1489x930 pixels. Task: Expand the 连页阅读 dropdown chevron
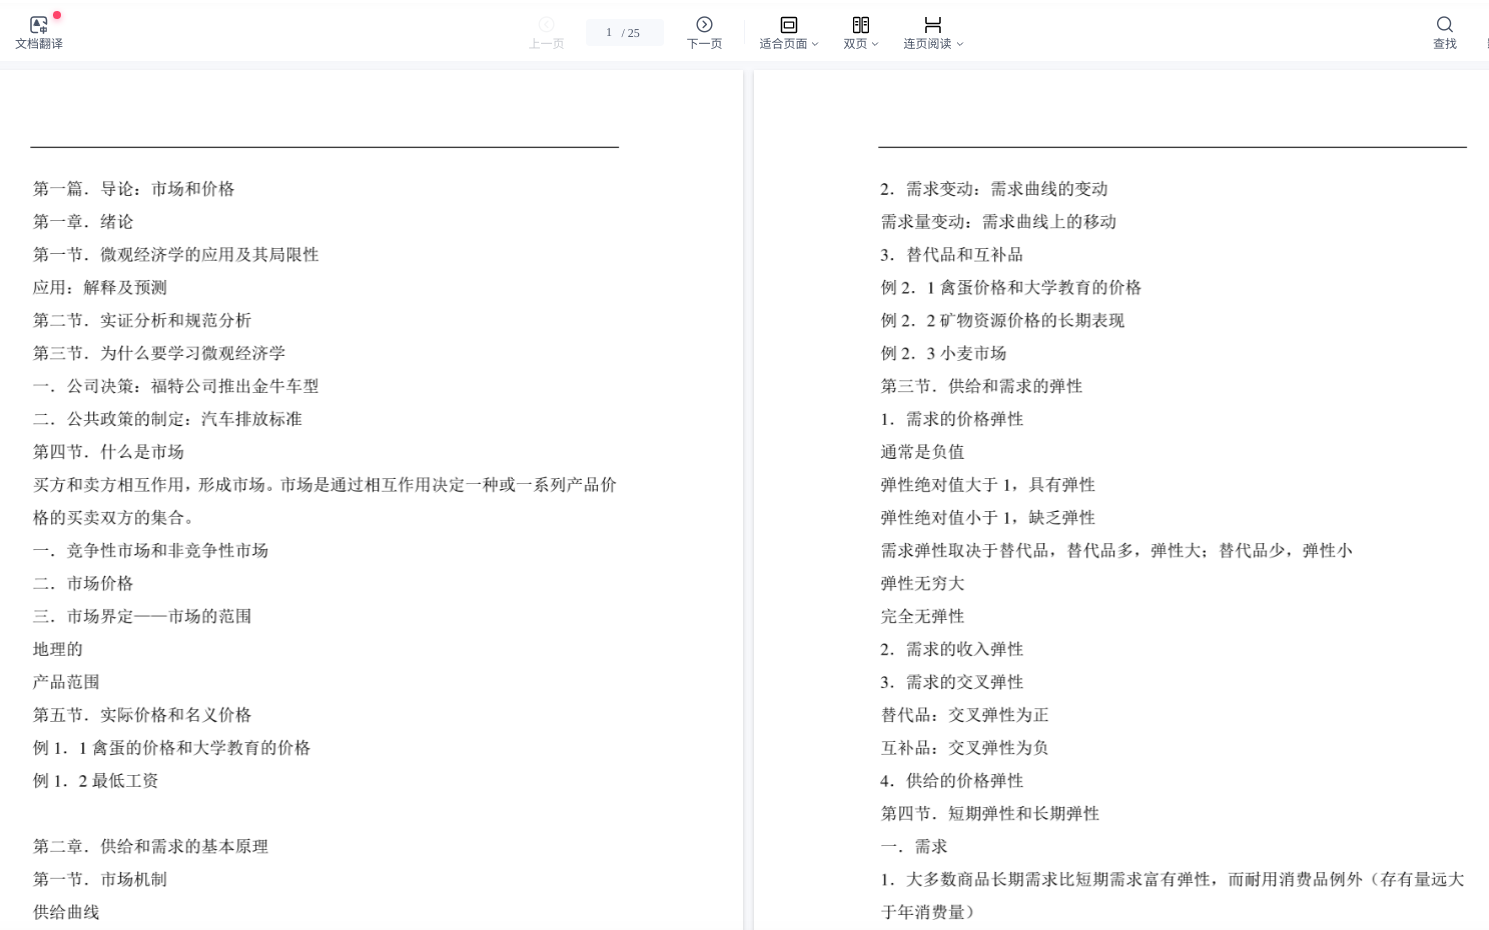(x=960, y=44)
